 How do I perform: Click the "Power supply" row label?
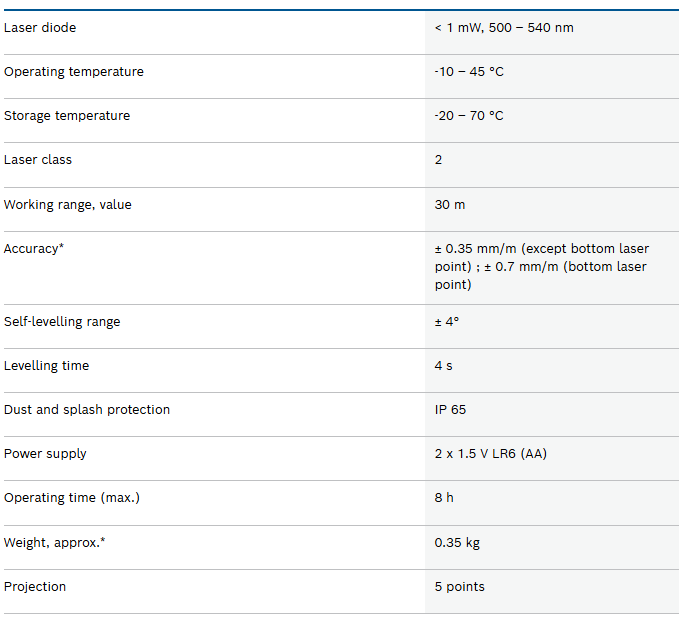(x=45, y=454)
